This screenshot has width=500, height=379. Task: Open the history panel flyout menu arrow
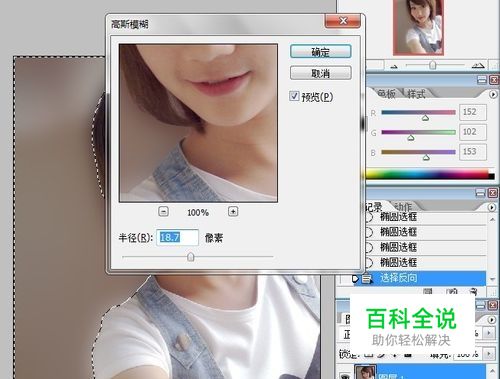click(492, 207)
